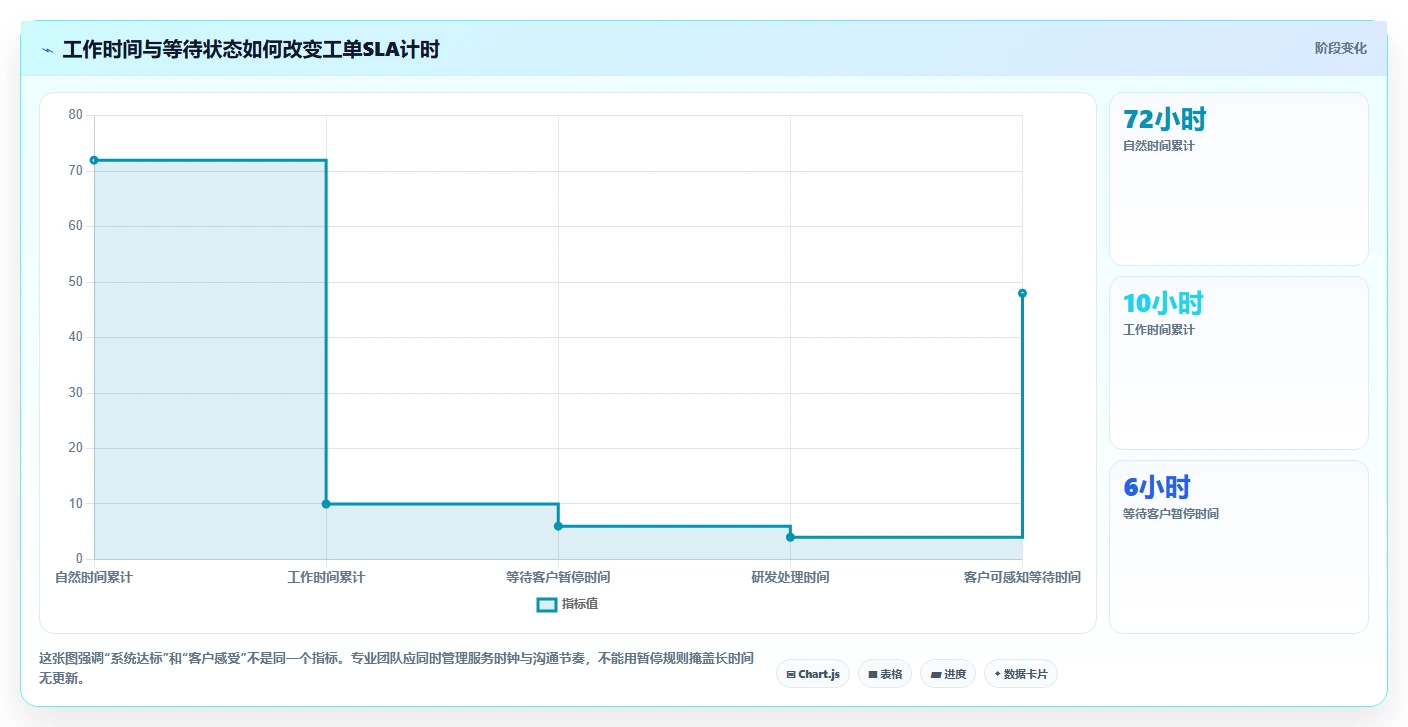Click the 阶段变化 label in the header
Viewport: 1408px width, 727px height.
click(x=1340, y=48)
